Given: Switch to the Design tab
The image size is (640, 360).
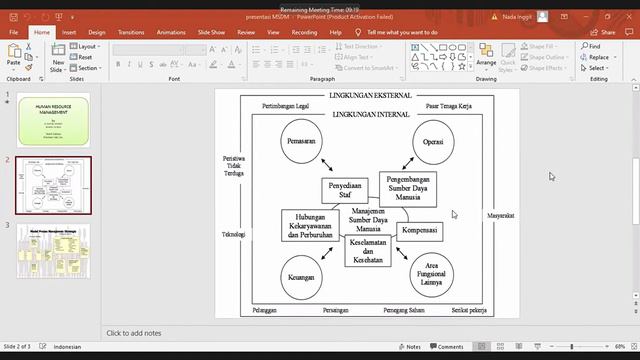Looking at the screenshot, I should [x=97, y=32].
